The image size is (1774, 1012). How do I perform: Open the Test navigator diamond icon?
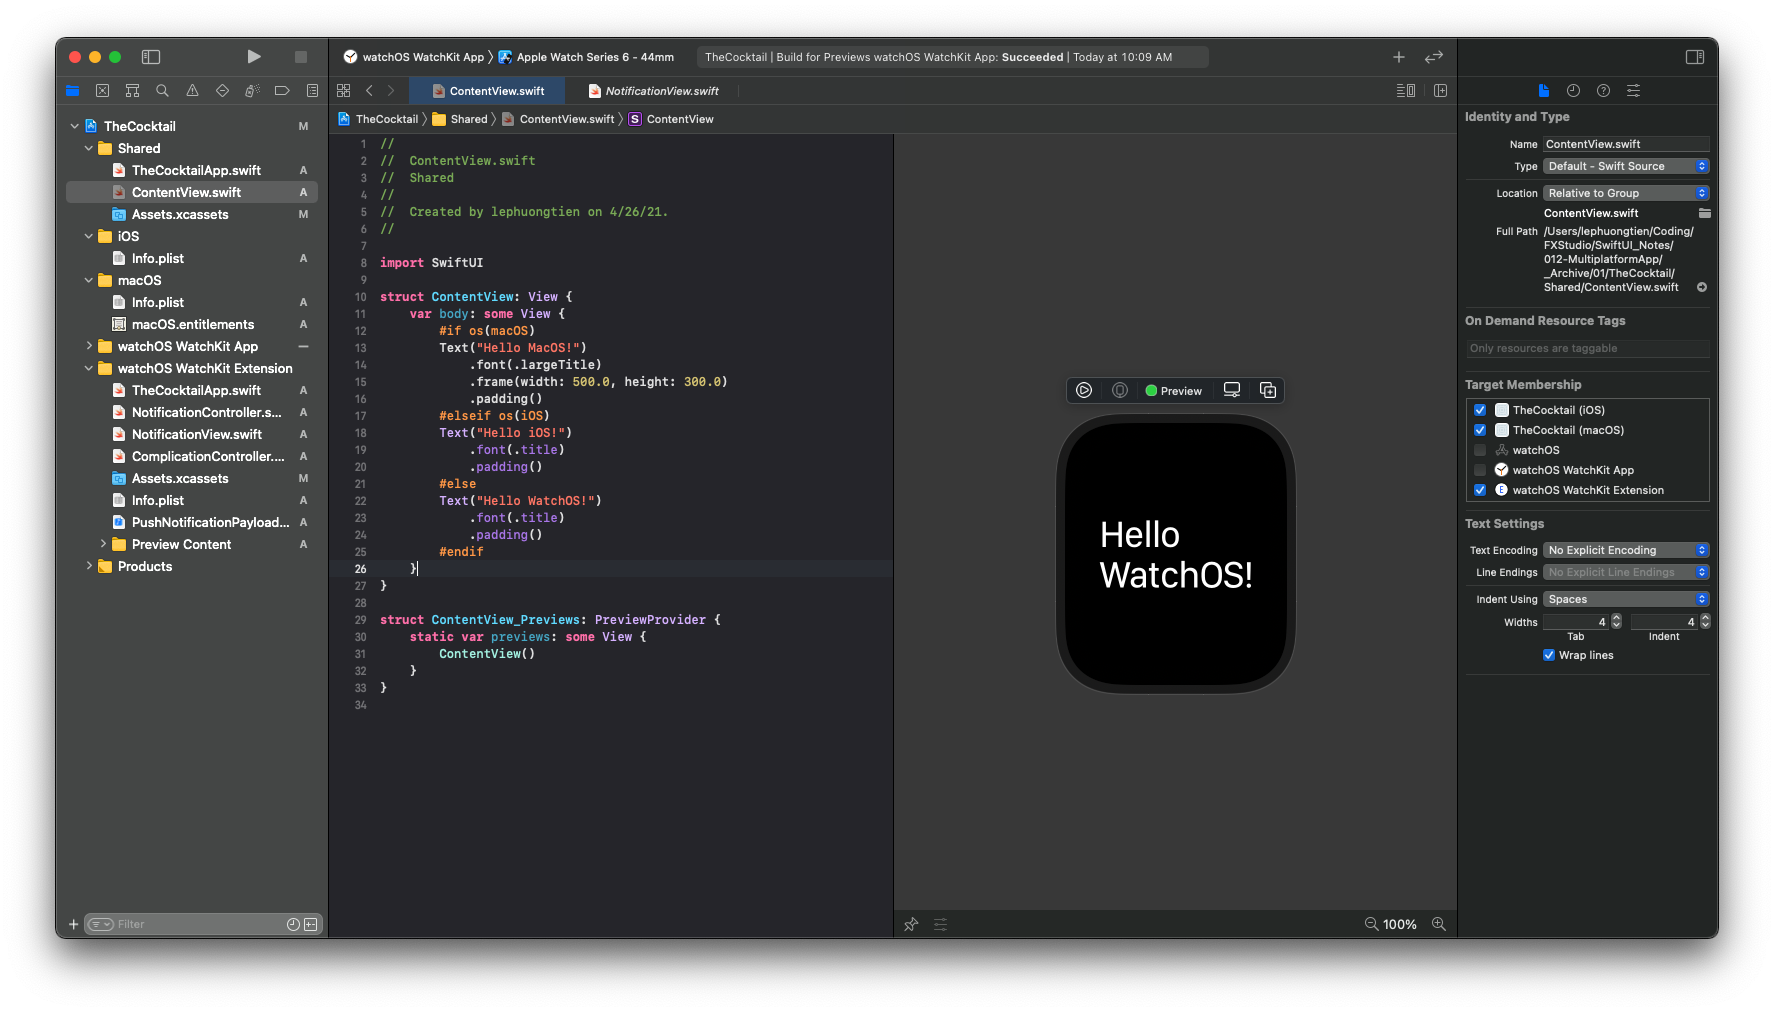coord(222,91)
